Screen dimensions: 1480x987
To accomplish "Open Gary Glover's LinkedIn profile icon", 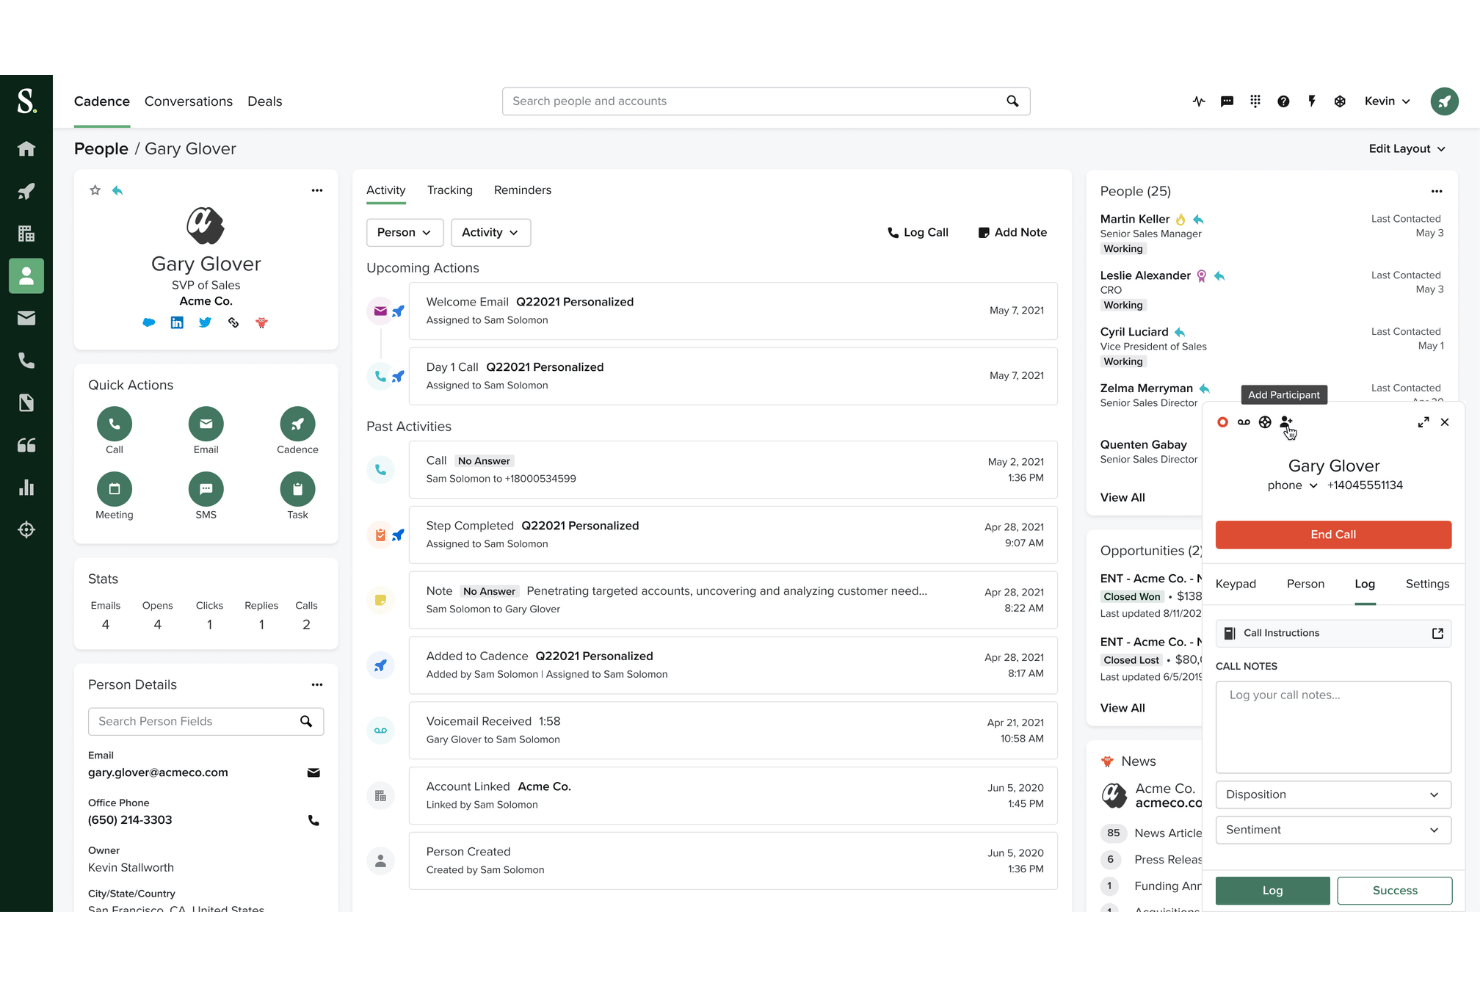I will (177, 323).
